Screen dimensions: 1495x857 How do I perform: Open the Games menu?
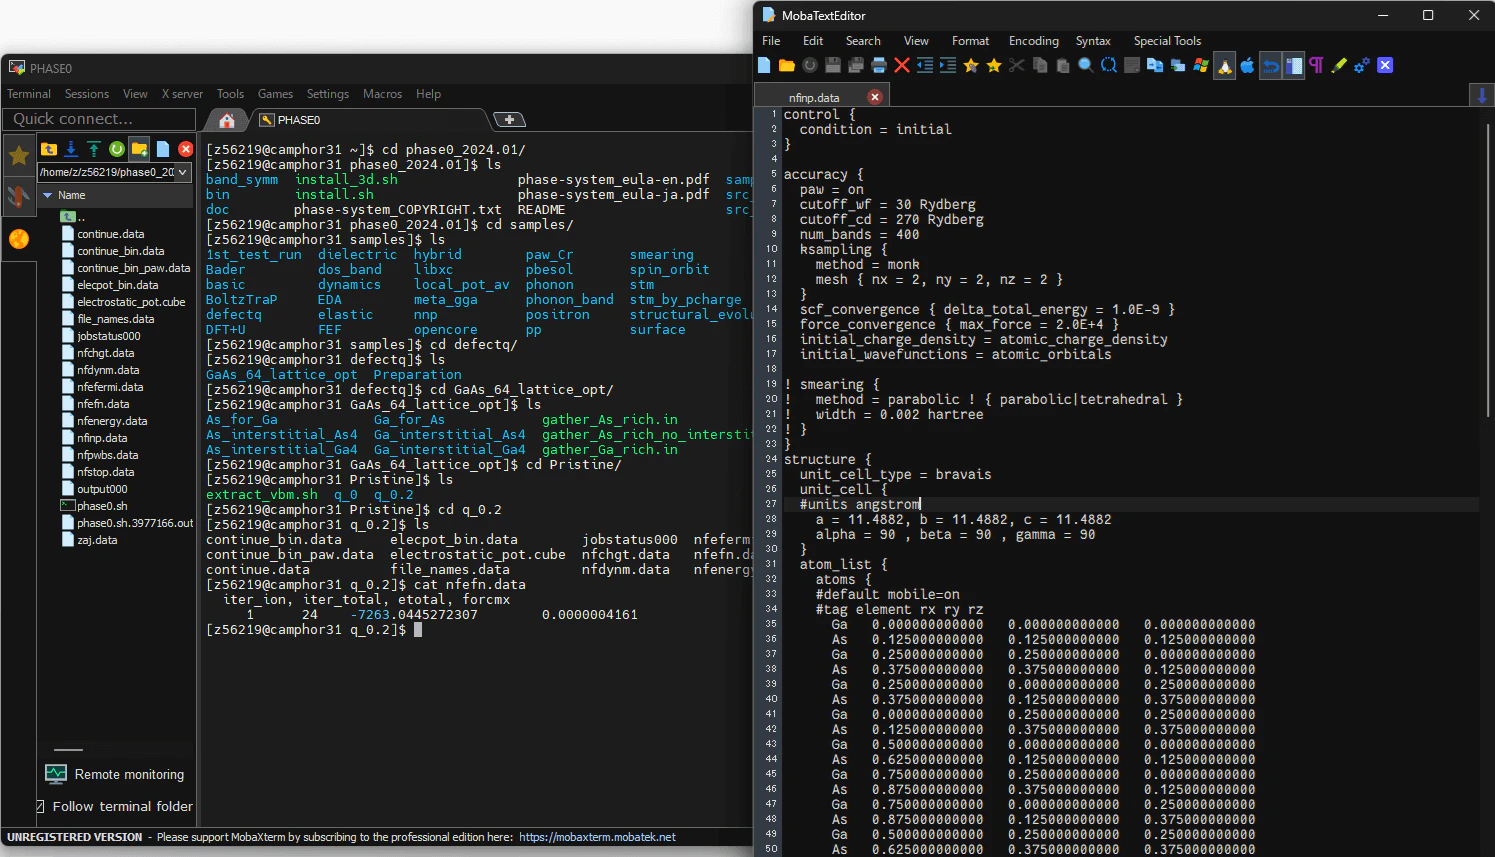pos(275,94)
